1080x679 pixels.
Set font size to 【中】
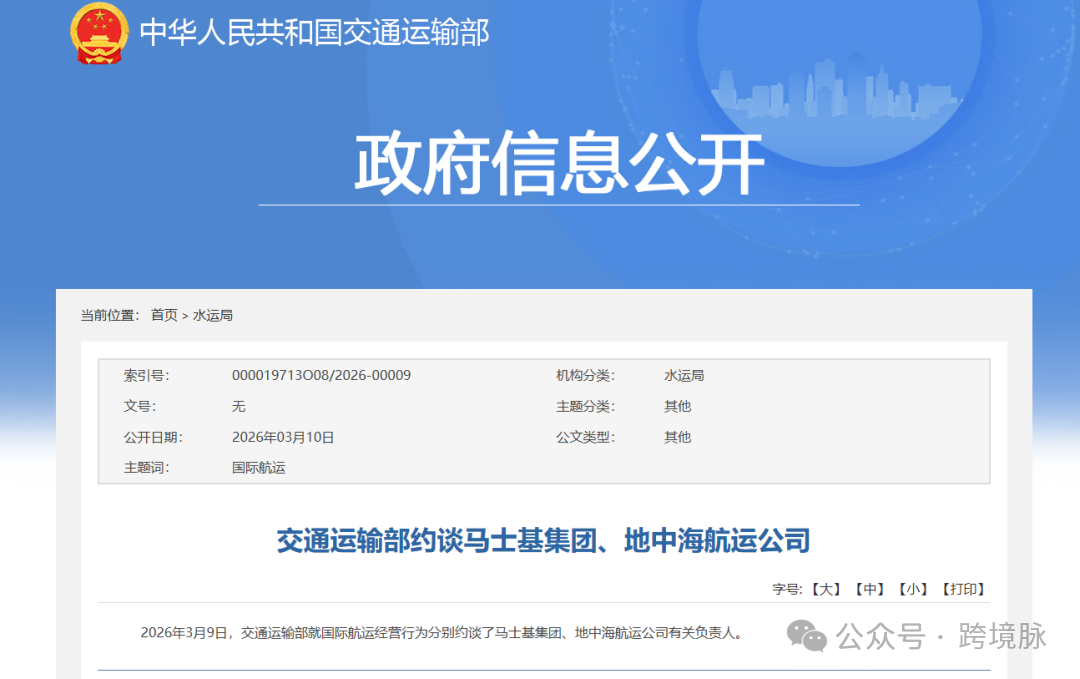point(869,589)
